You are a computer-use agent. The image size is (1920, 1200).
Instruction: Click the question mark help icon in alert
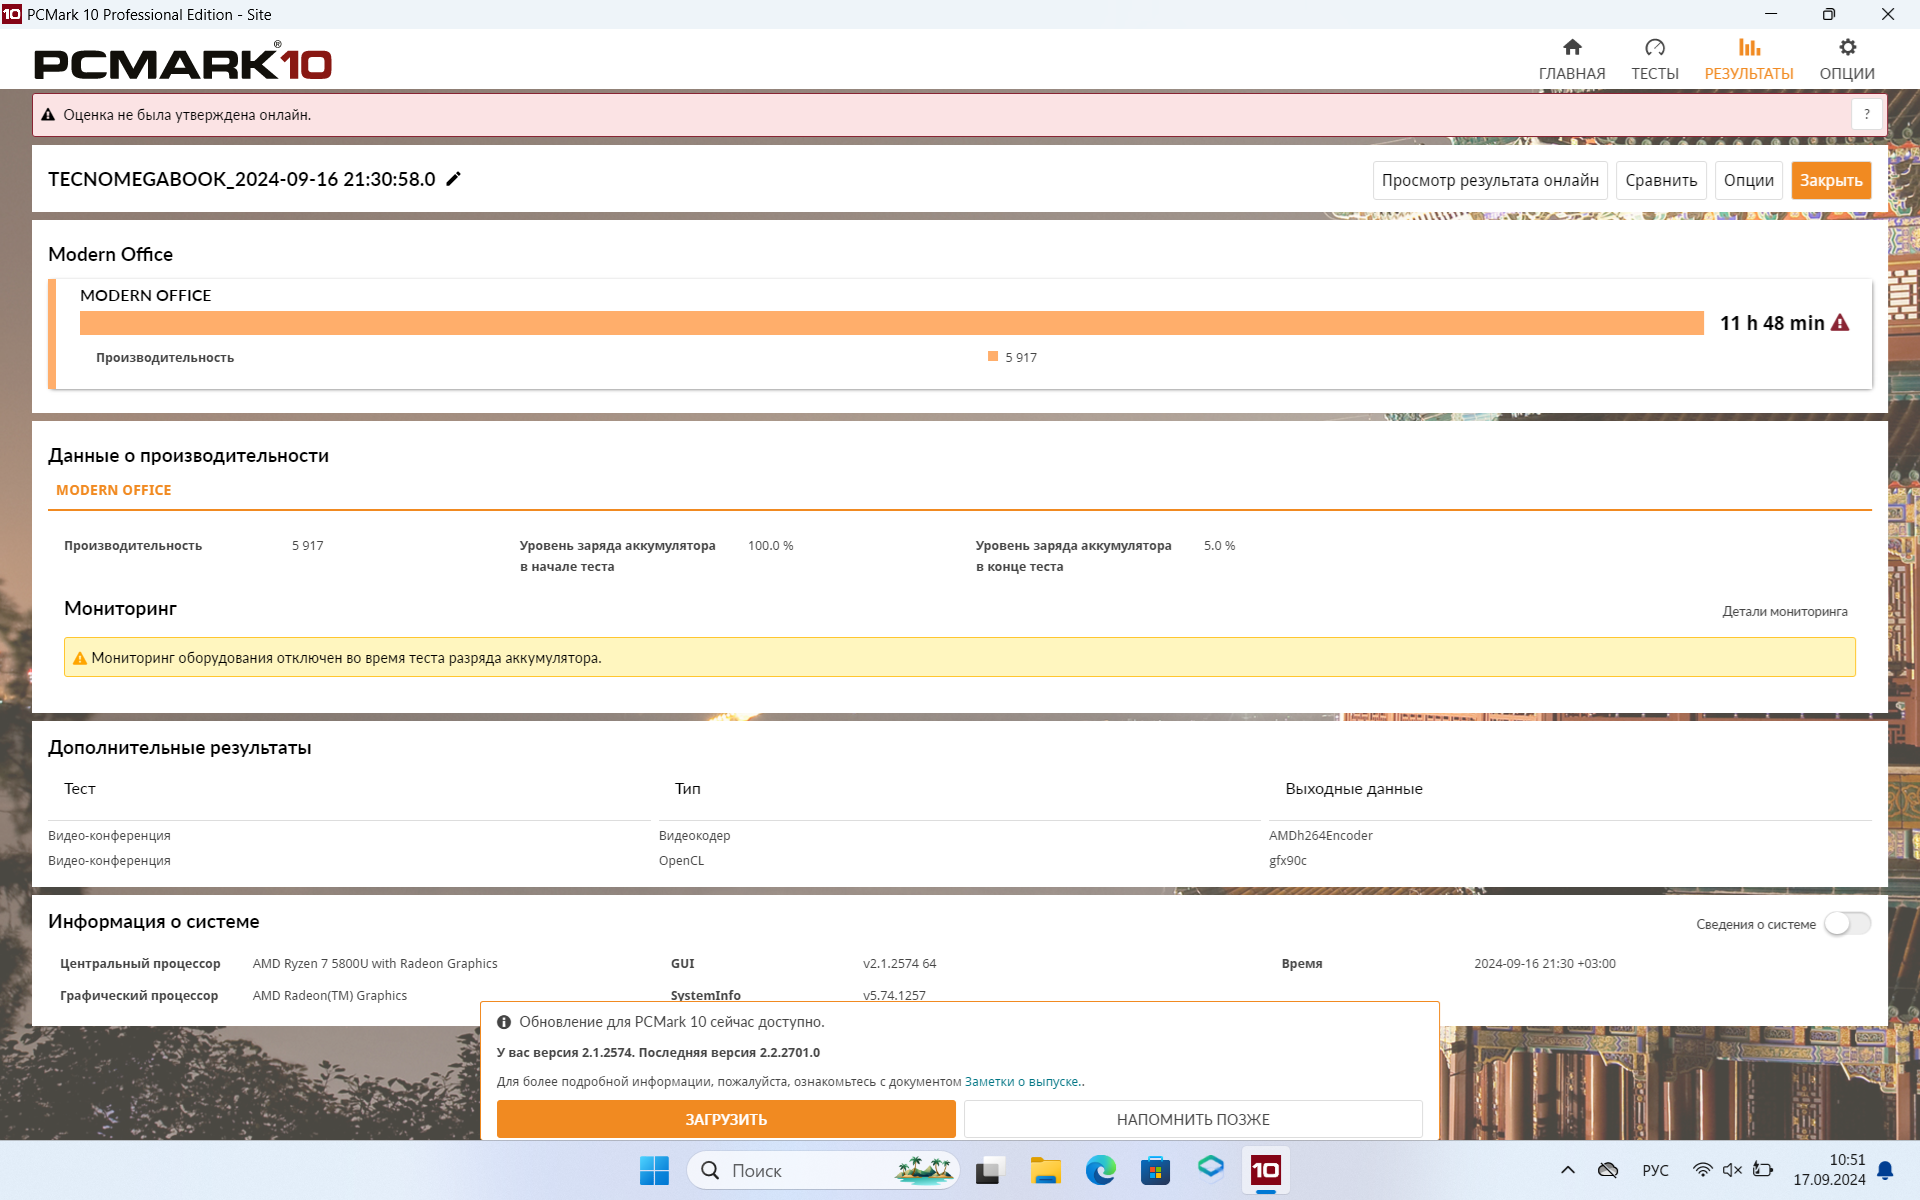pos(1866,115)
